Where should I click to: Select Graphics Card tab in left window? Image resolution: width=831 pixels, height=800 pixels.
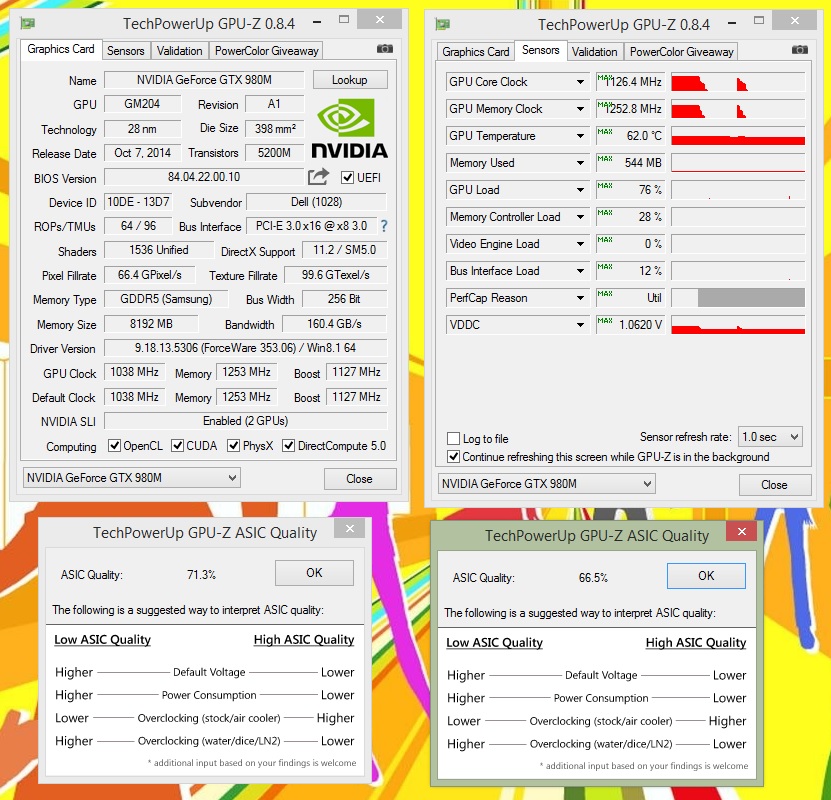[61, 49]
